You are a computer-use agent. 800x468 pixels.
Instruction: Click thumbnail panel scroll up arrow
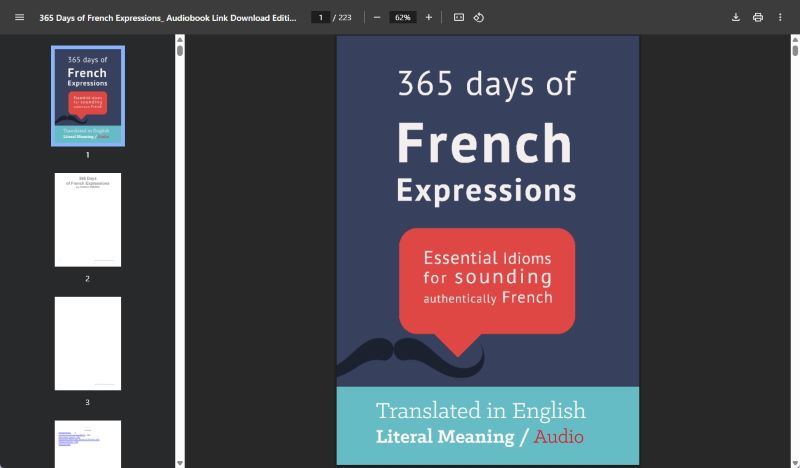click(180, 39)
